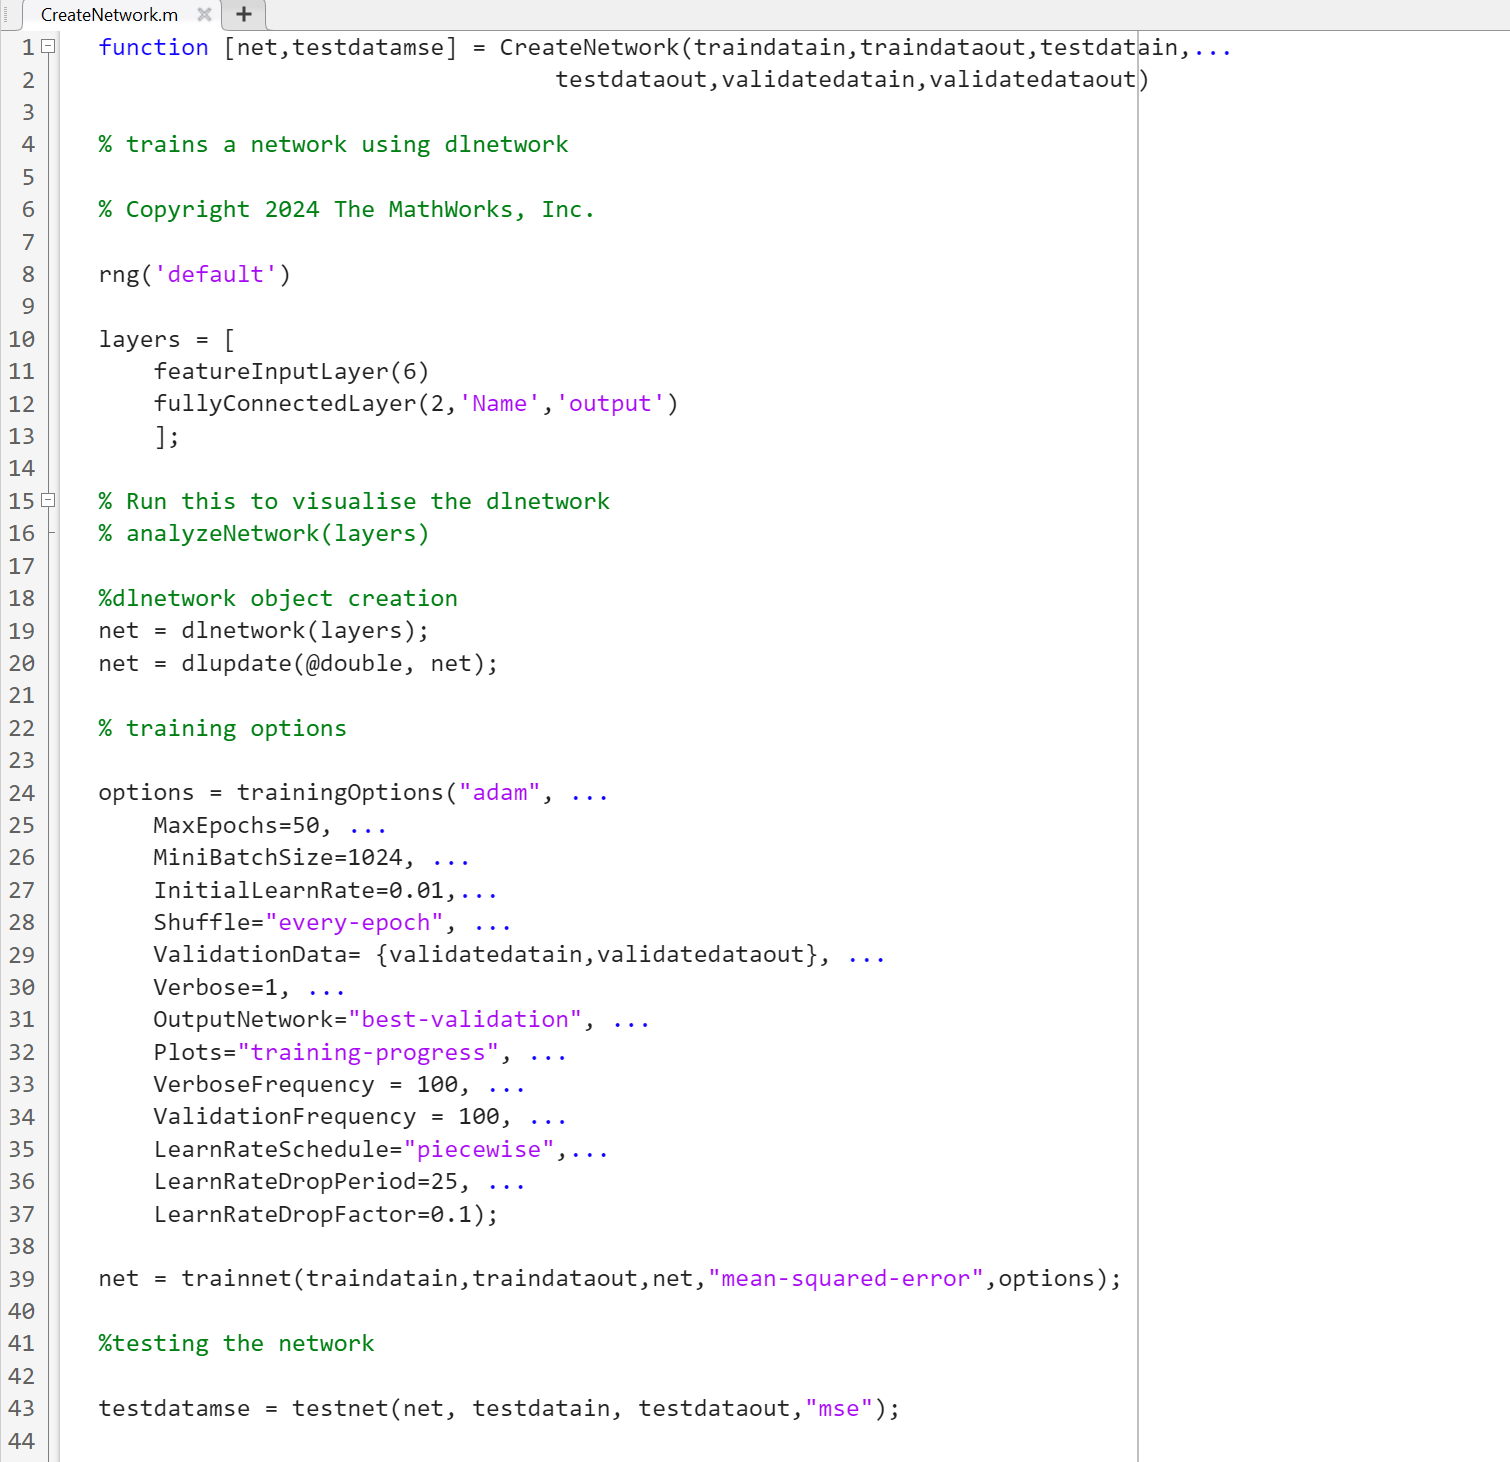Click the rng('default') statement
The width and height of the screenshot is (1510, 1462).
(193, 273)
